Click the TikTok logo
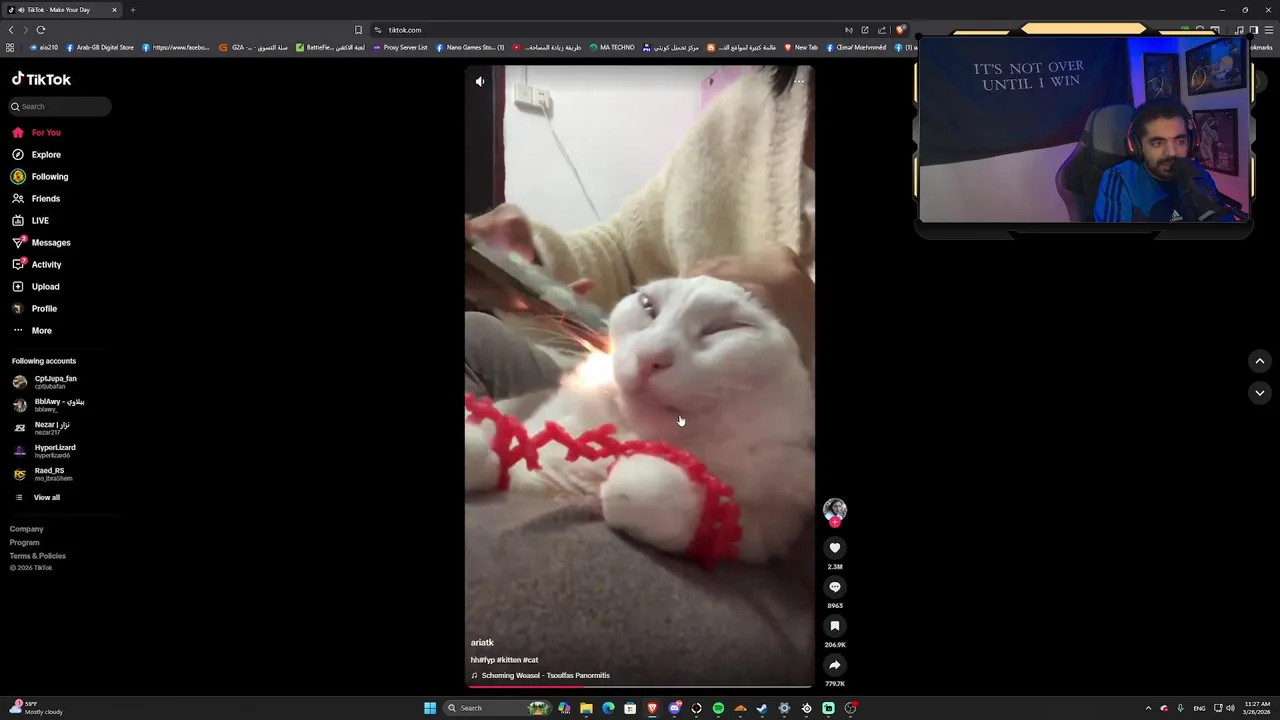This screenshot has height=720, width=1280. click(x=41, y=79)
